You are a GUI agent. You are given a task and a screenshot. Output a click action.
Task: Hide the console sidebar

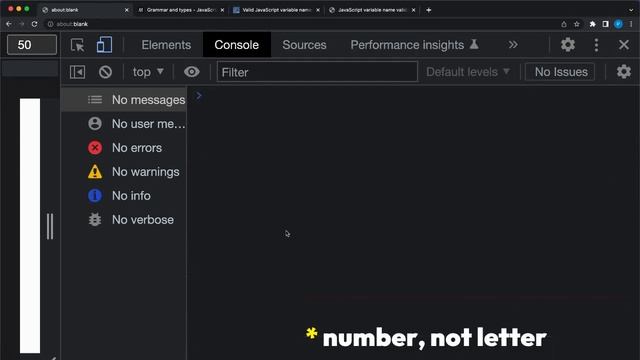pos(78,72)
